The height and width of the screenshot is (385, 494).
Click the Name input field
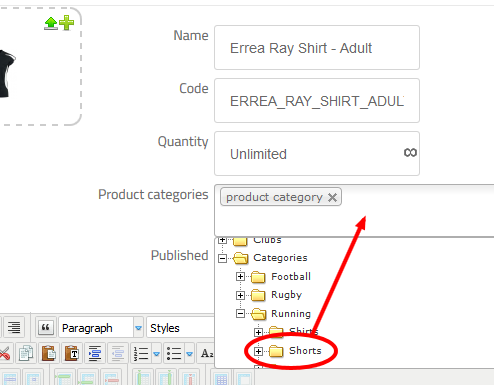coord(317,48)
